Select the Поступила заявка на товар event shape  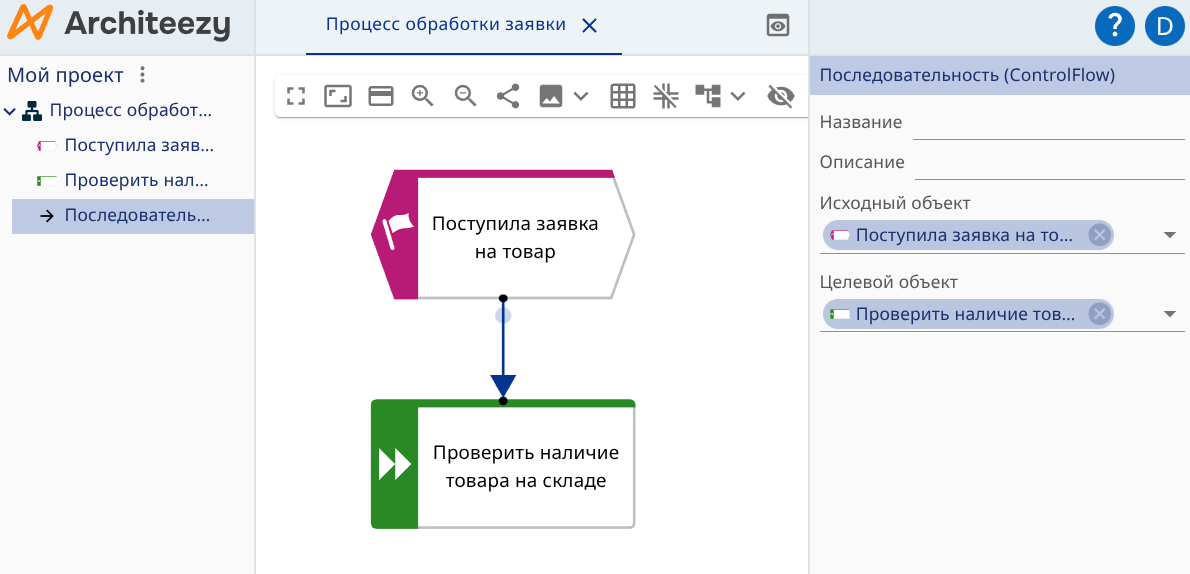pos(502,235)
